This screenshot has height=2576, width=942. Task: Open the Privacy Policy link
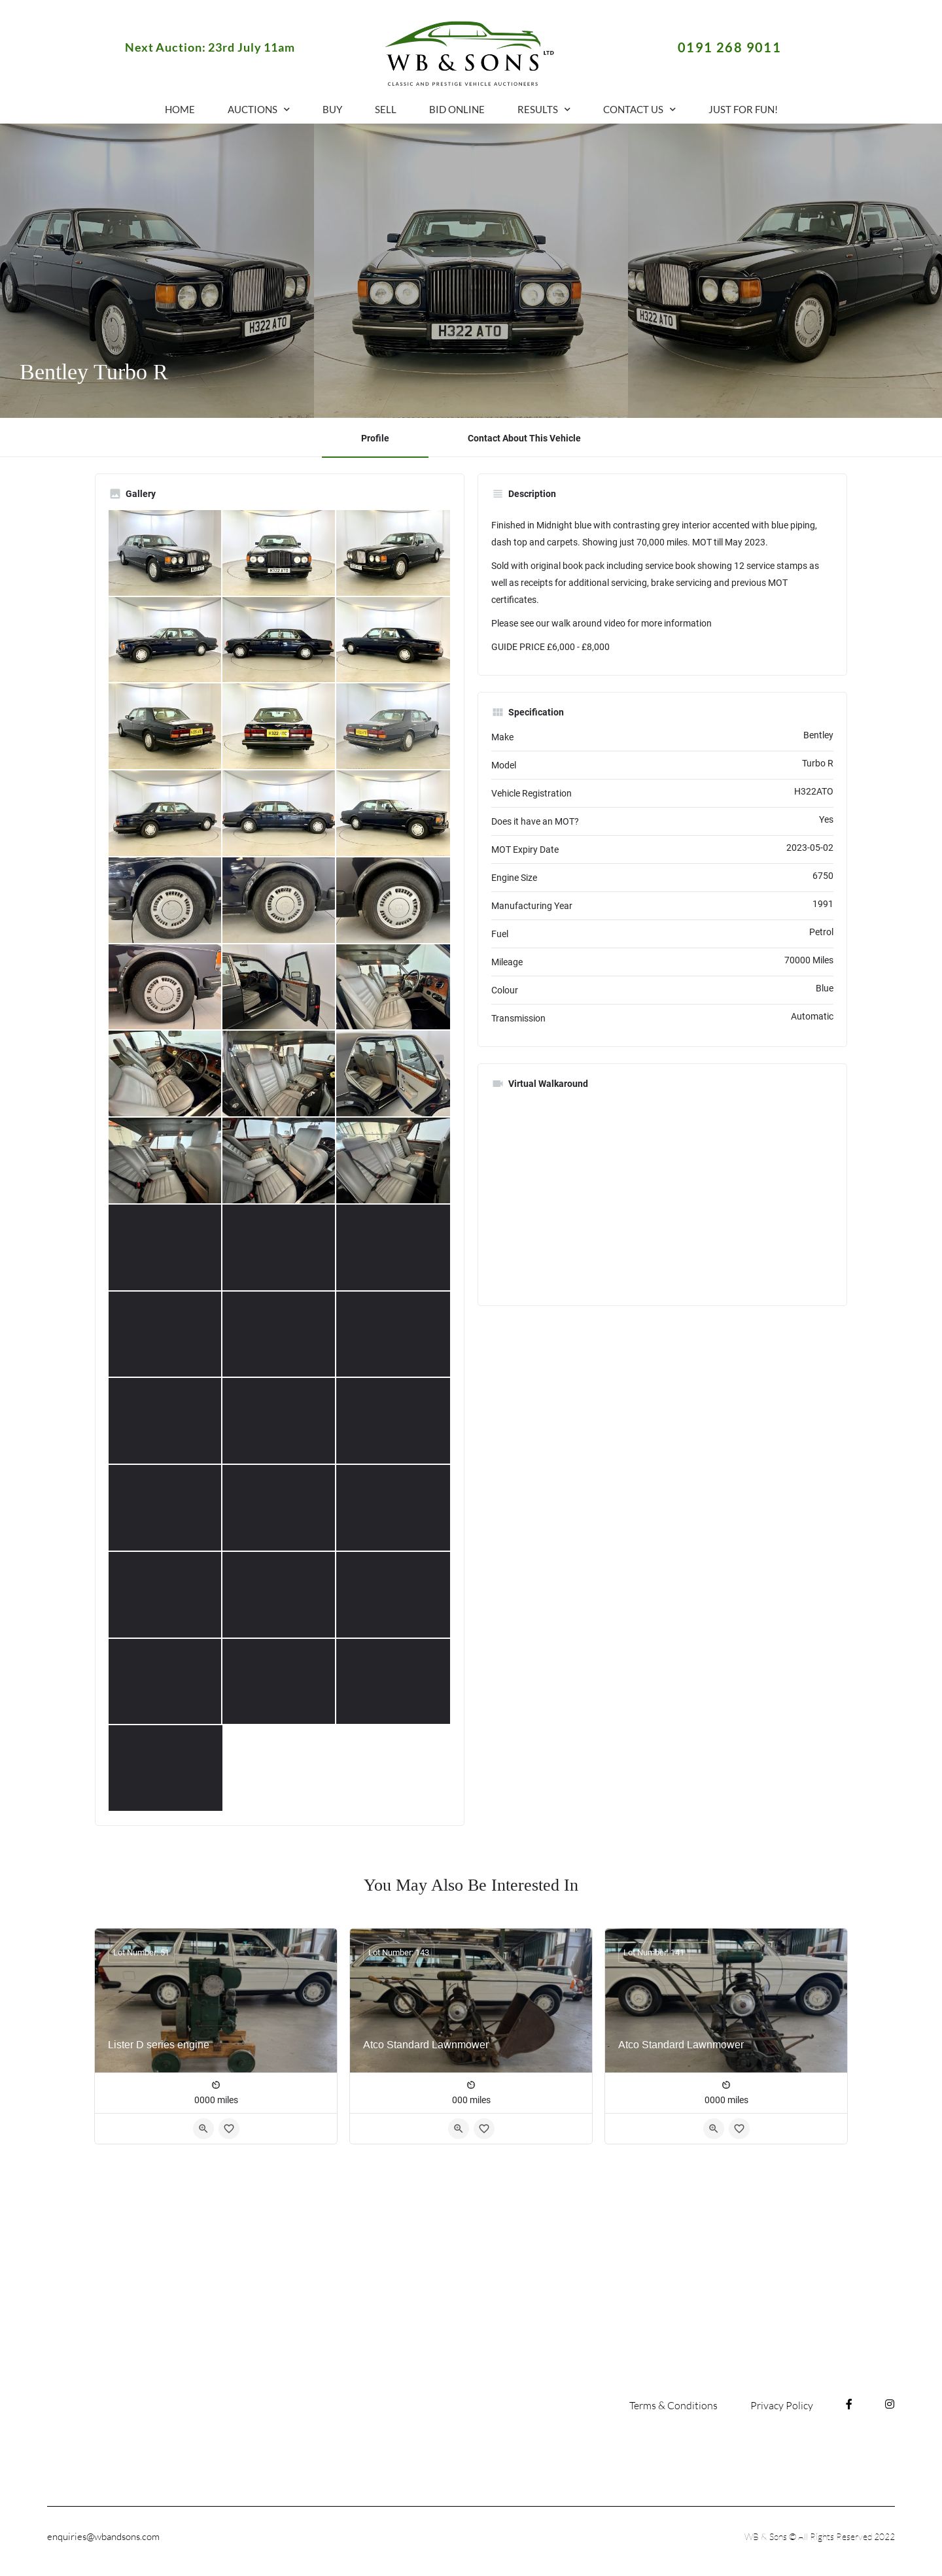pos(781,2405)
